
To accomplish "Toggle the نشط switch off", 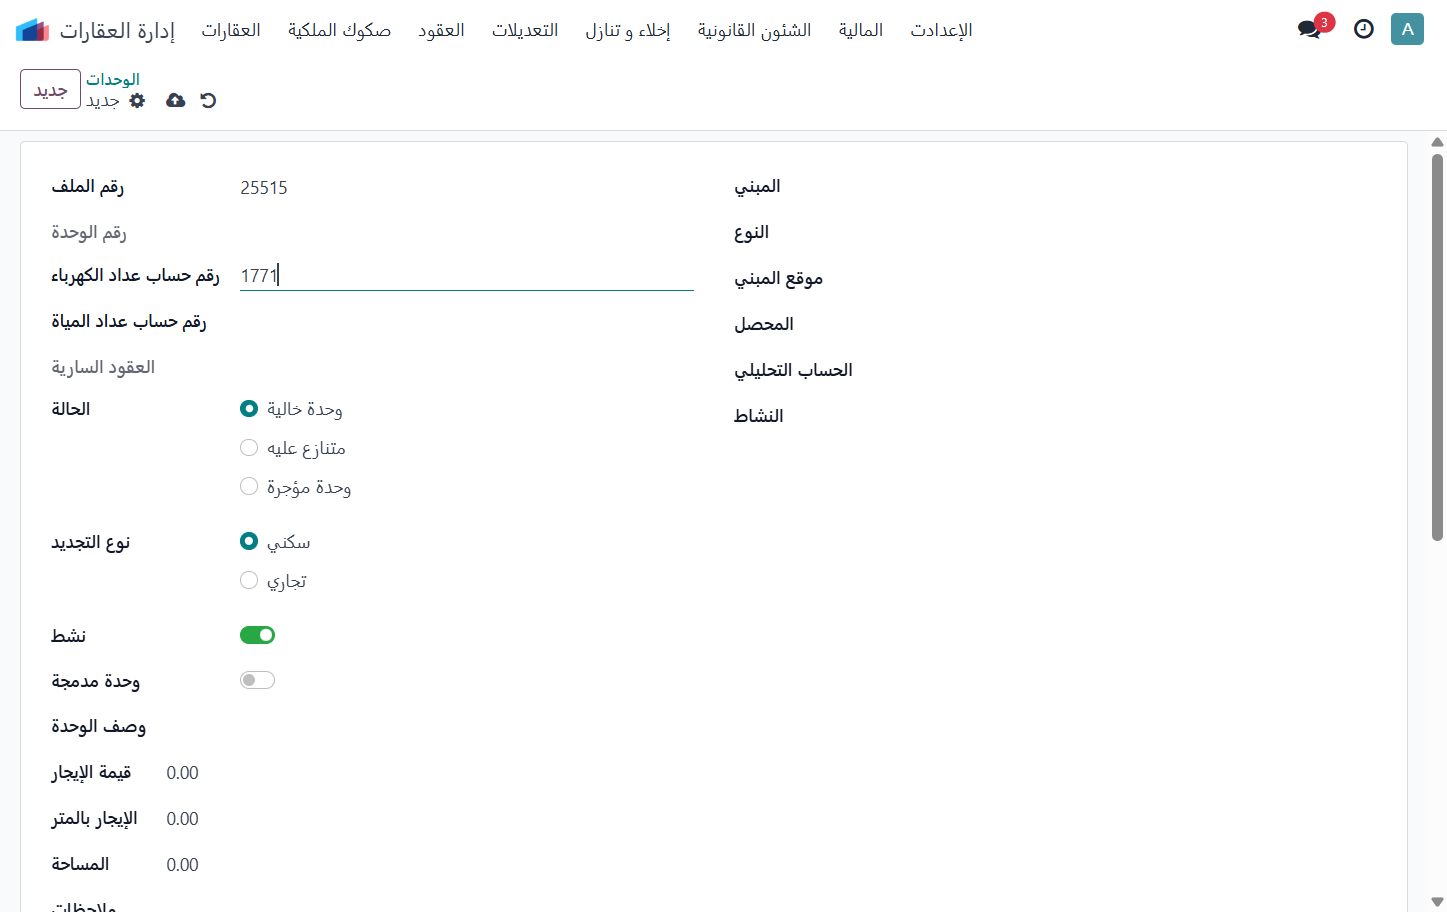I will click(257, 635).
